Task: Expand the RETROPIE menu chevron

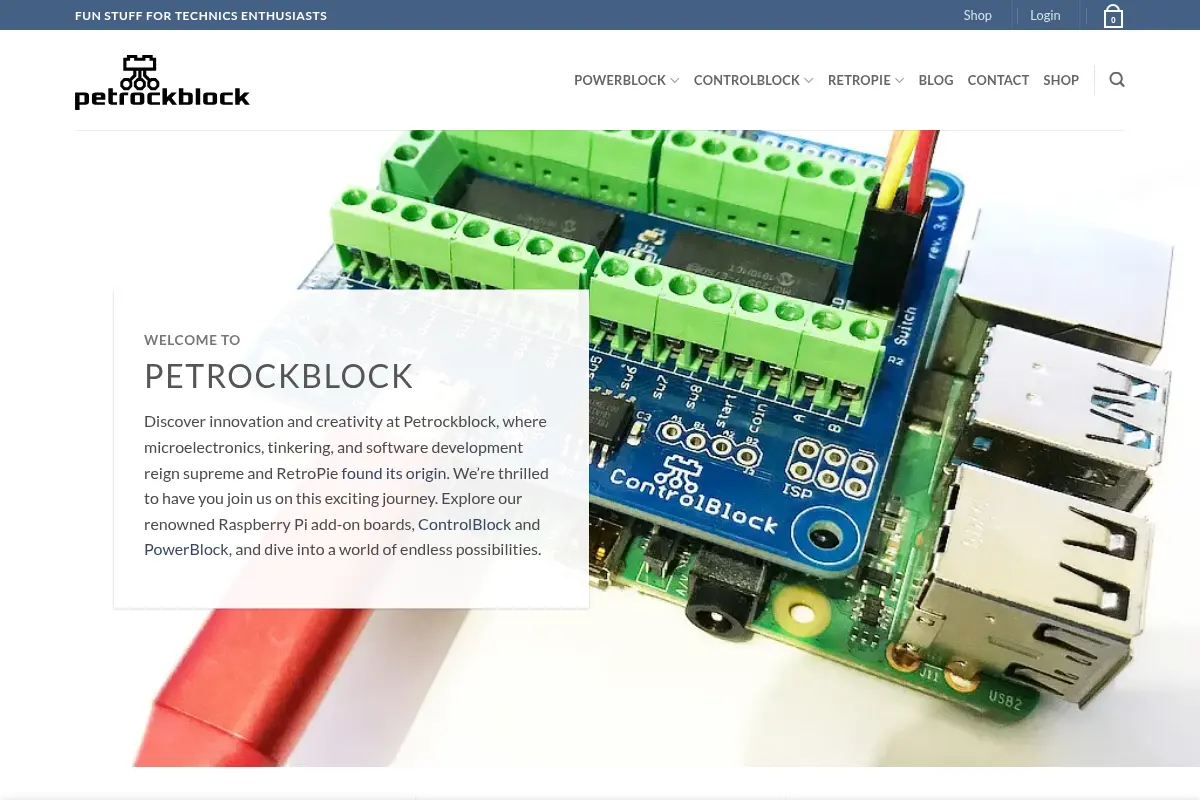Action: point(899,81)
